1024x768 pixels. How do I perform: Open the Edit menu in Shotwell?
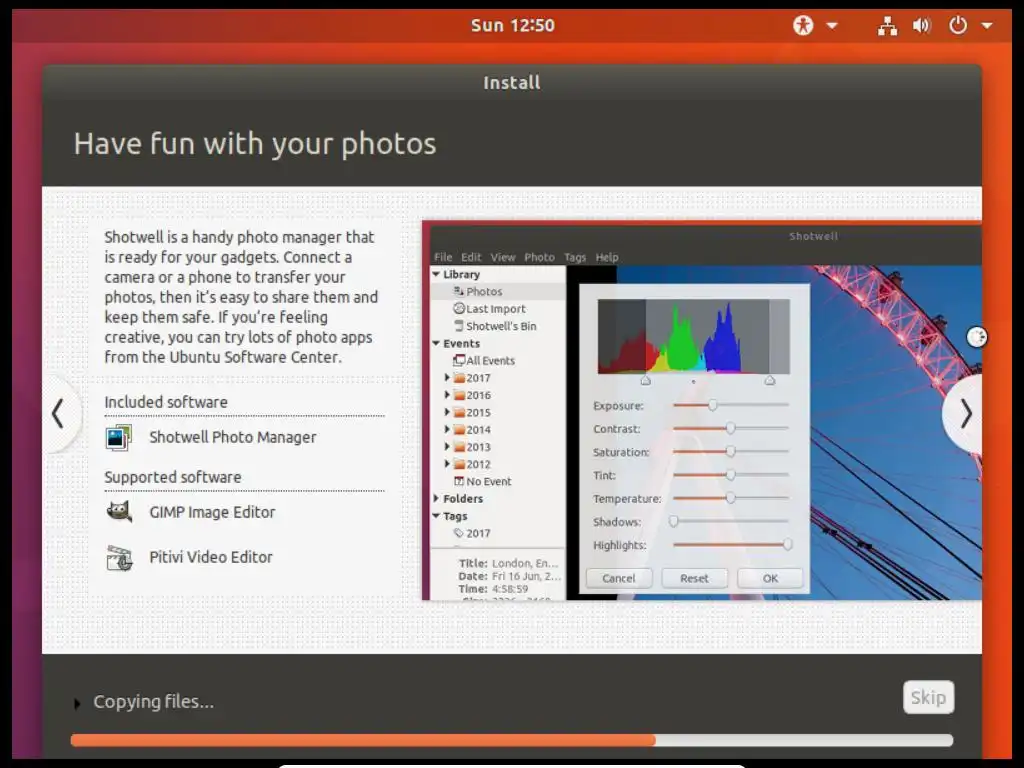(471, 257)
